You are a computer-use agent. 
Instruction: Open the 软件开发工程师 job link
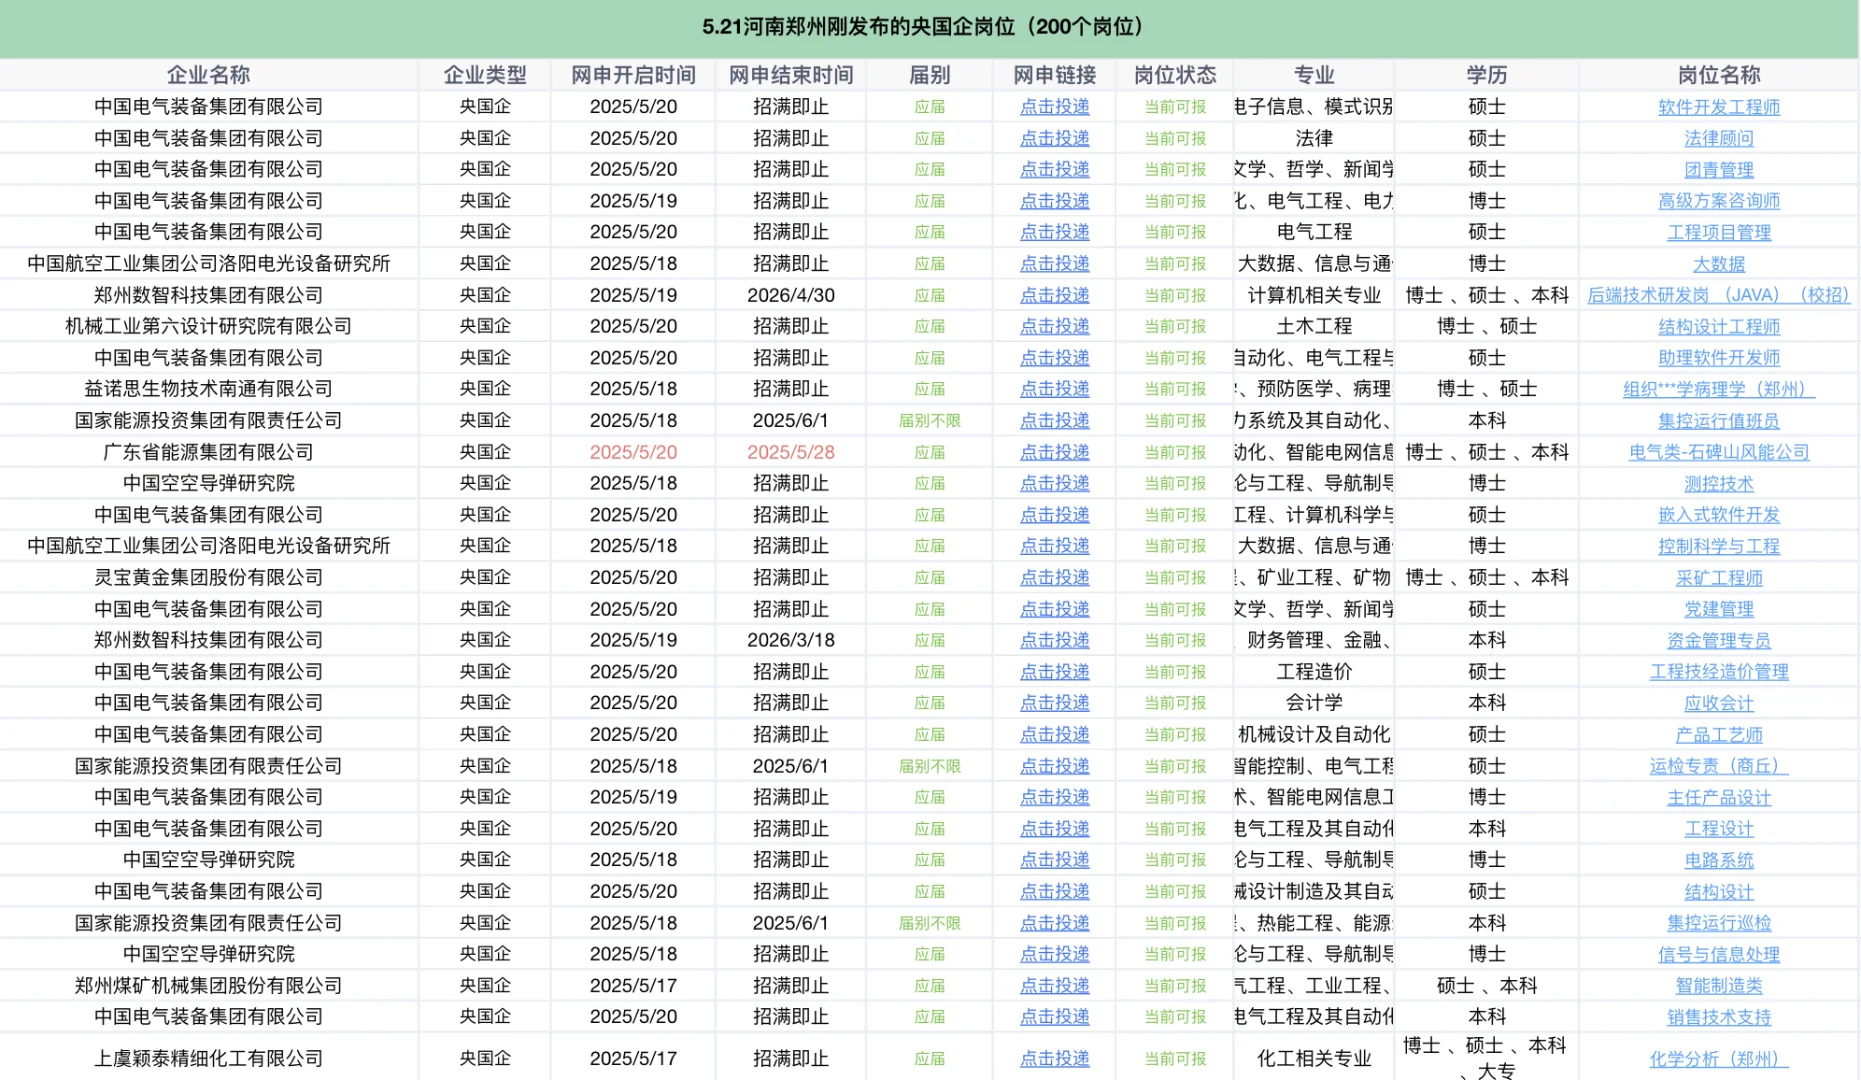pos(1718,107)
